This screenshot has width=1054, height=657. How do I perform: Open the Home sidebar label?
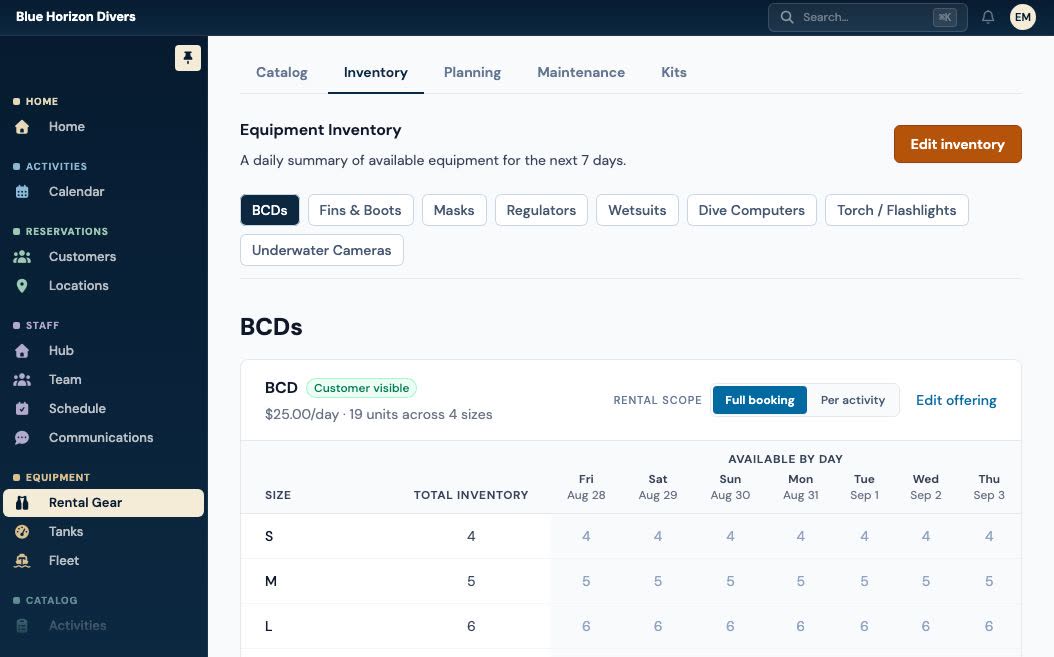(67, 126)
